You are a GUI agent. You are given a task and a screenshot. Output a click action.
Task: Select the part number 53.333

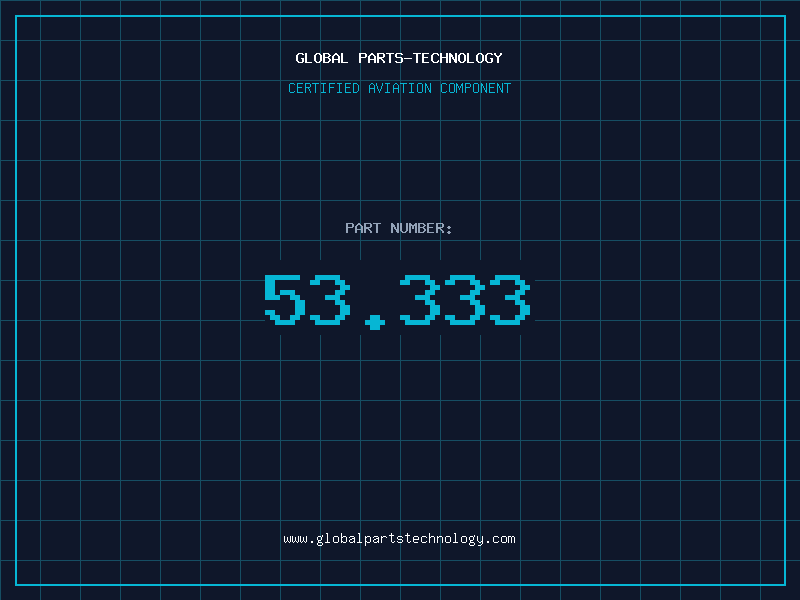[397, 302]
